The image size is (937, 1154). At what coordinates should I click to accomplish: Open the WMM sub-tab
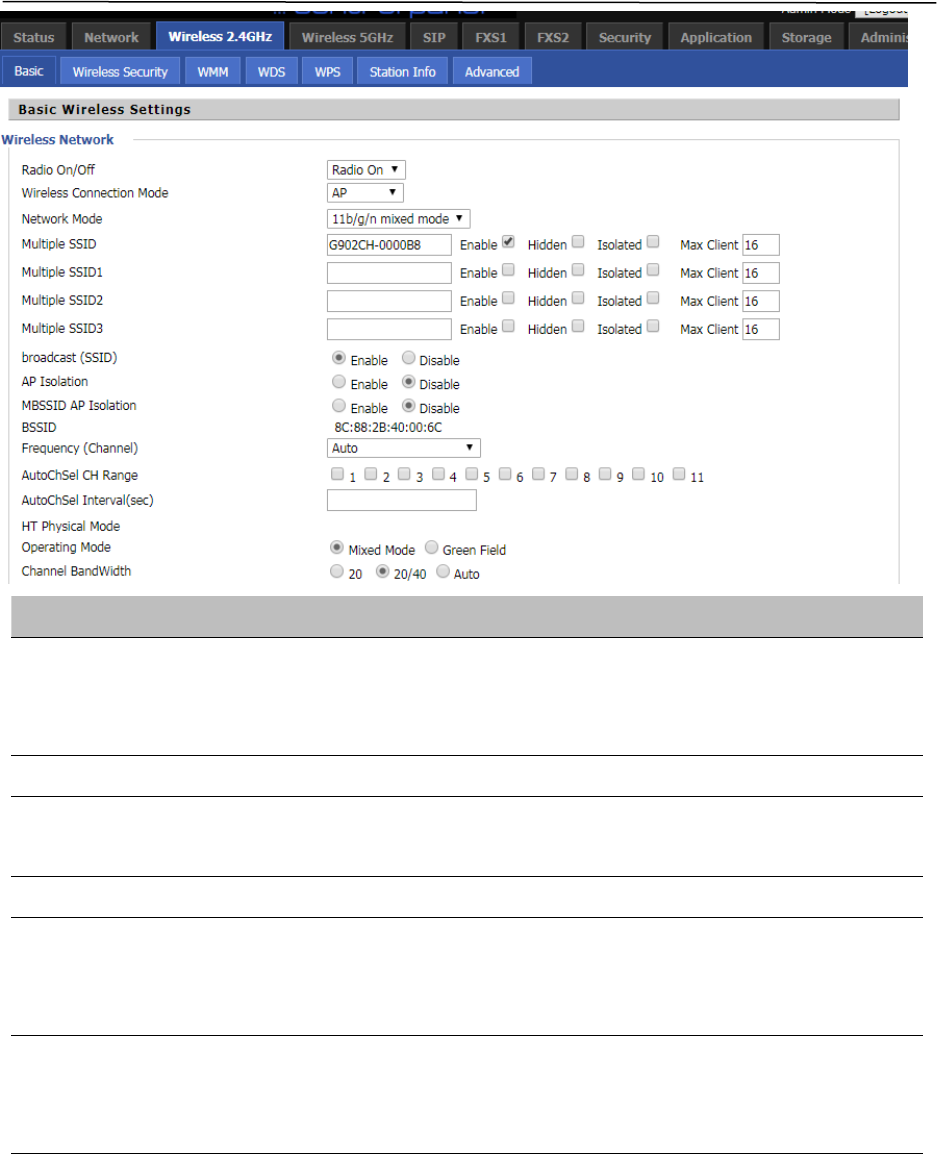213,71
